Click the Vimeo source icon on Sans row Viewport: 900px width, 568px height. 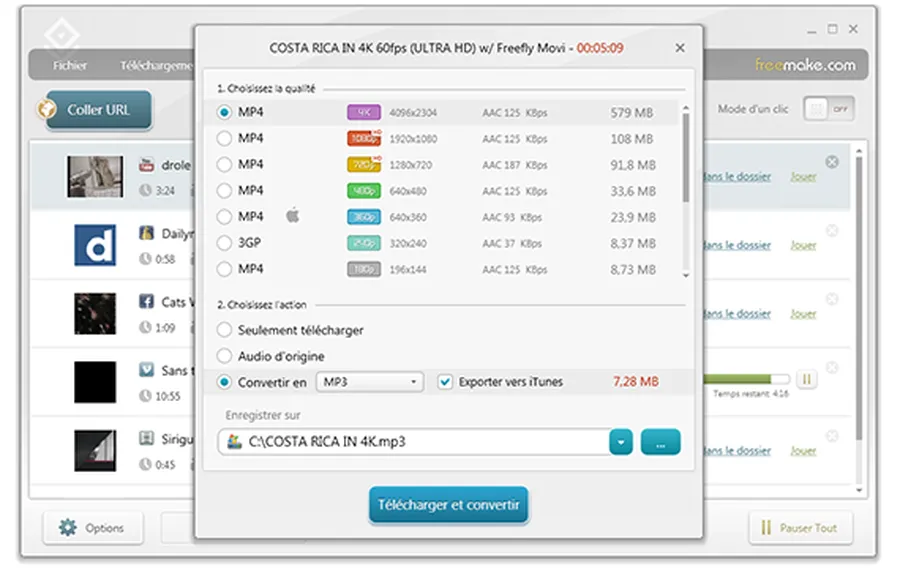pos(146,369)
